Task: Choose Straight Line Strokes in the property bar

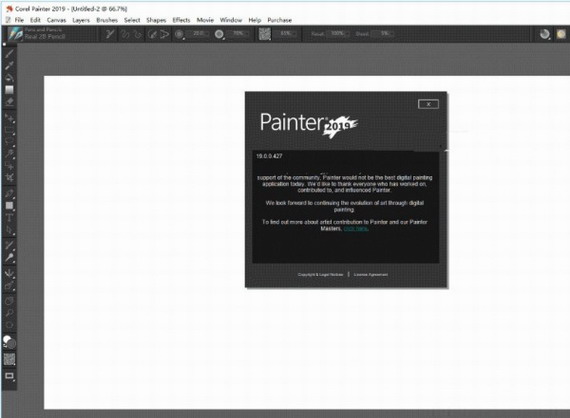Action: tap(137, 34)
